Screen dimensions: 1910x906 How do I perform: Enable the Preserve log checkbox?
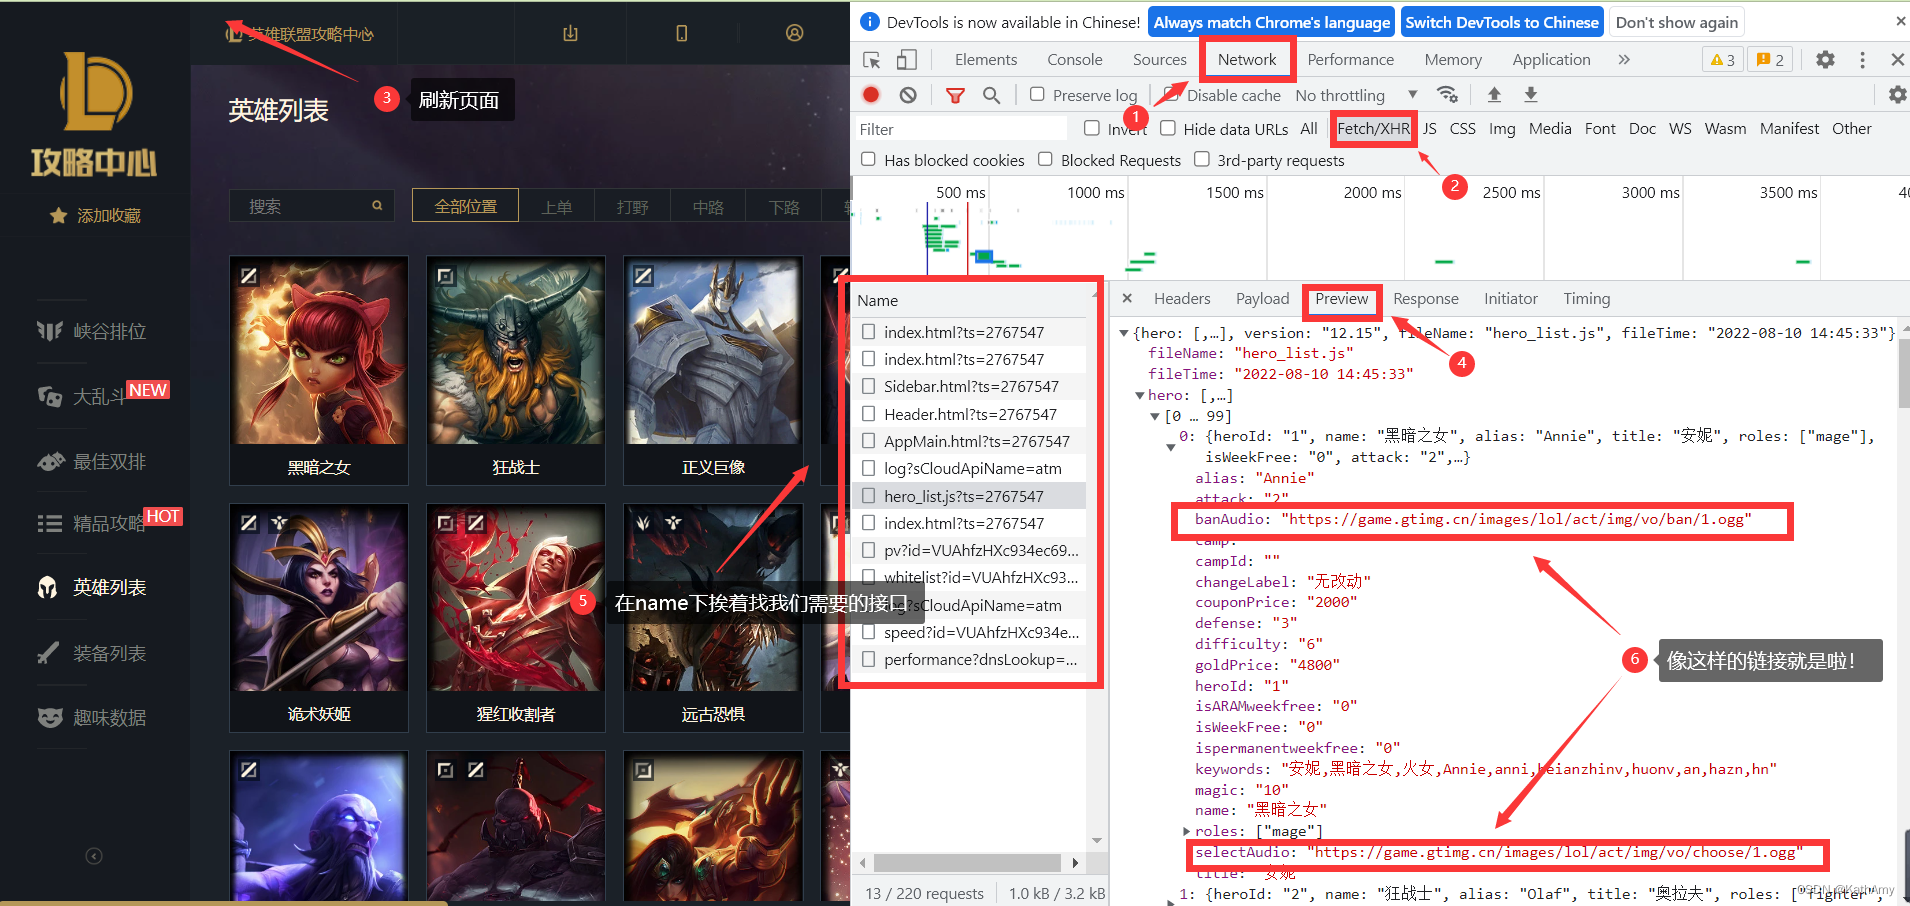pos(1037,94)
